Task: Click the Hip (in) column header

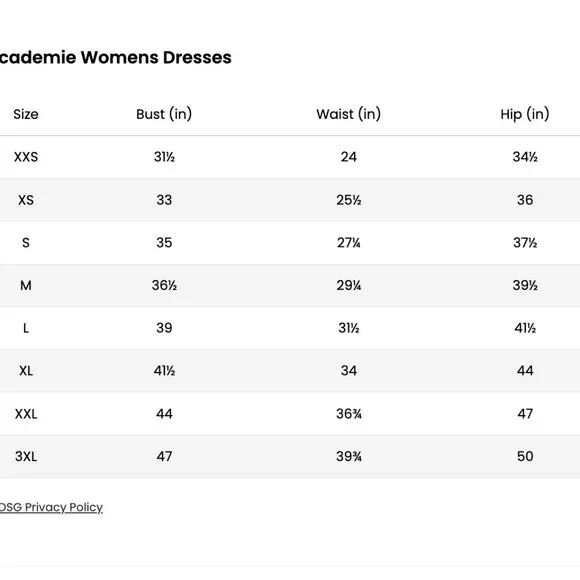Action: pos(525,114)
